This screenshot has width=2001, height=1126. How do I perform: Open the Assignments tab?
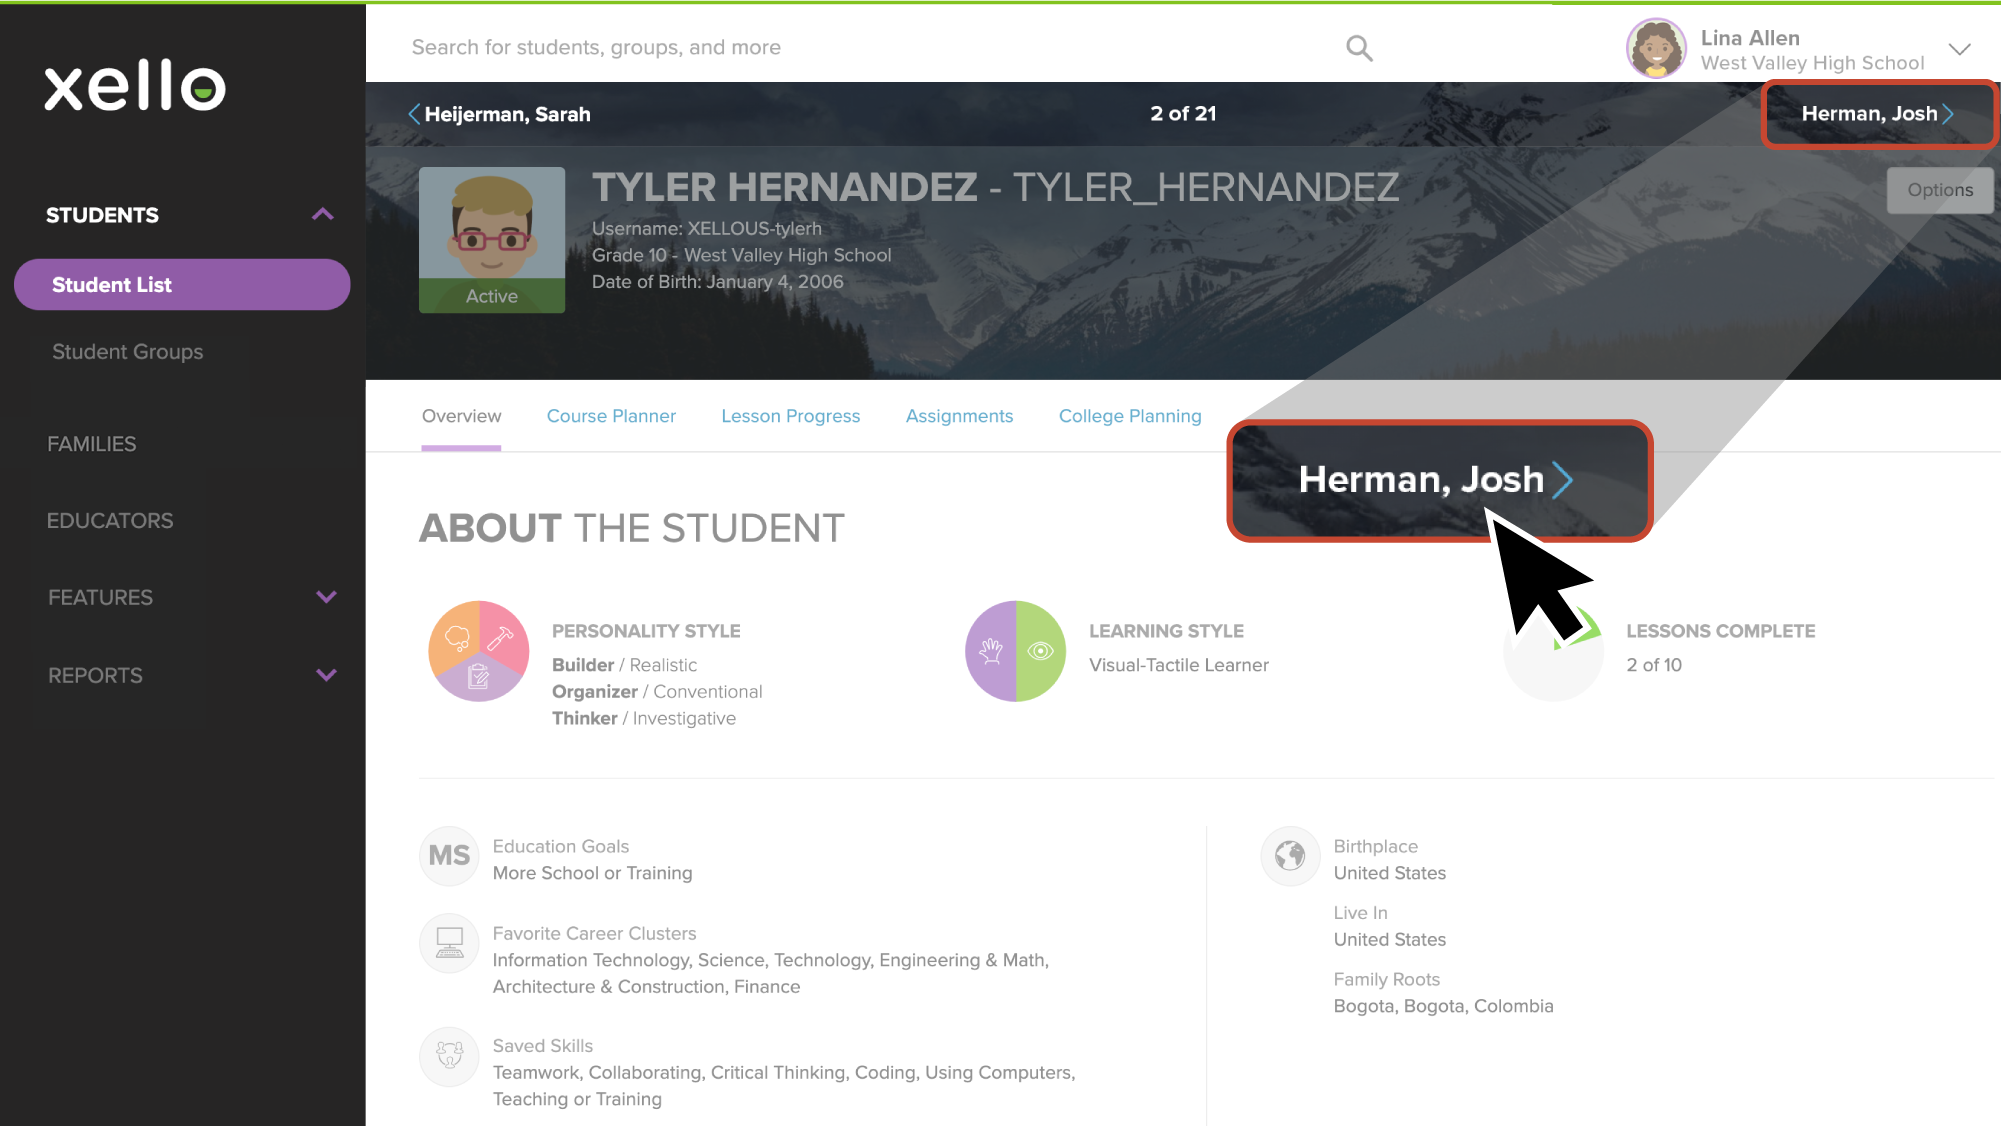pyautogui.click(x=959, y=416)
